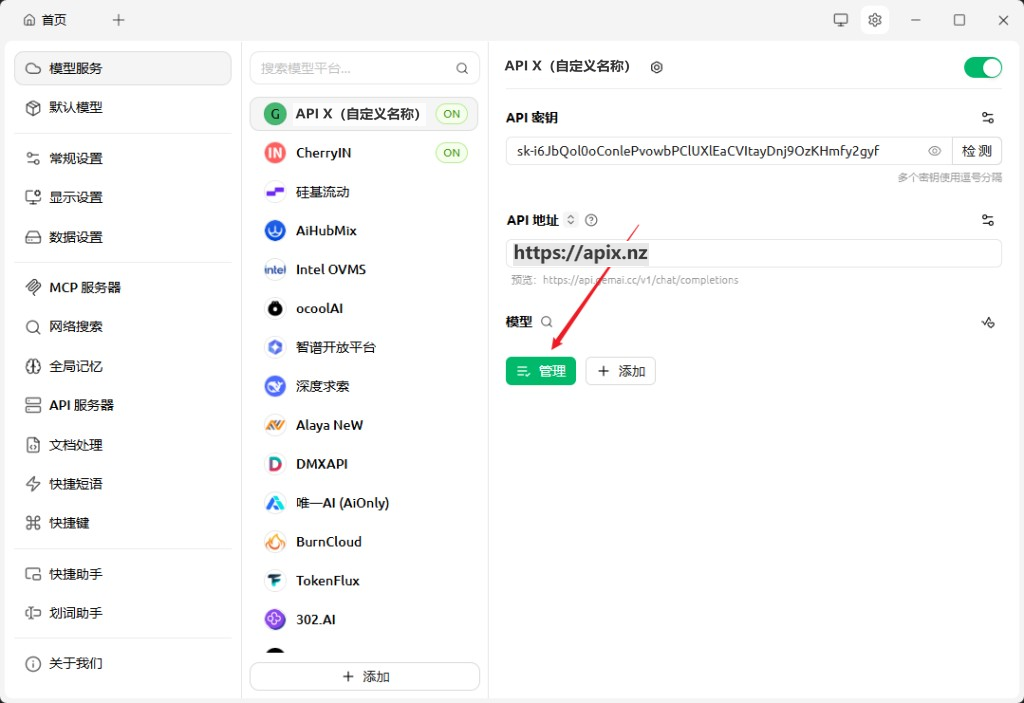
Task: Click the ocoolAI provider icon
Action: 275,308
